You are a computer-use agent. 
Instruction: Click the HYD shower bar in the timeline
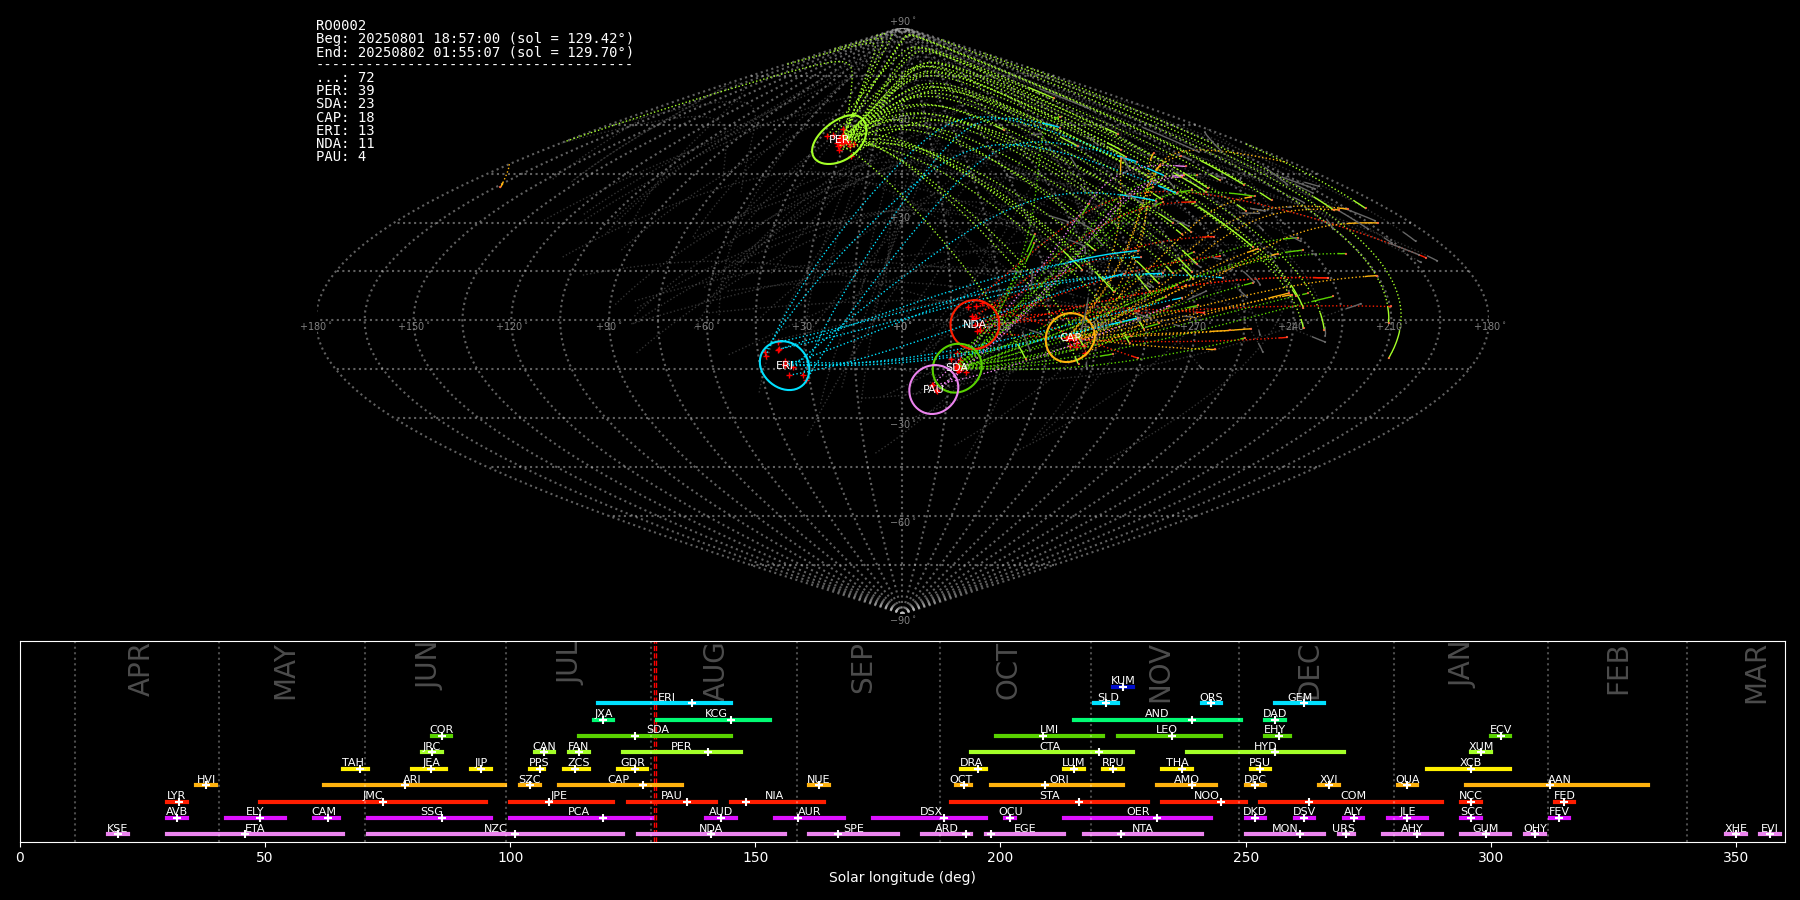[1265, 752]
